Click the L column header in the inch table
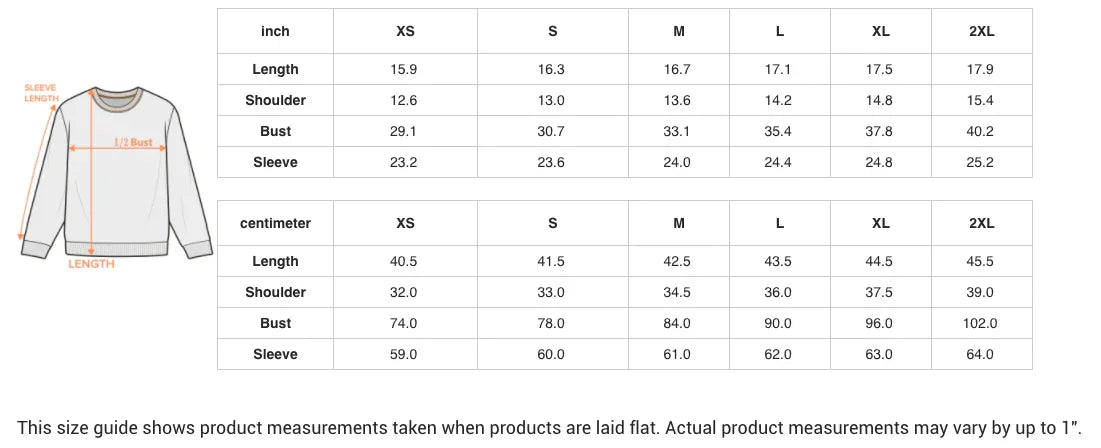 click(779, 31)
